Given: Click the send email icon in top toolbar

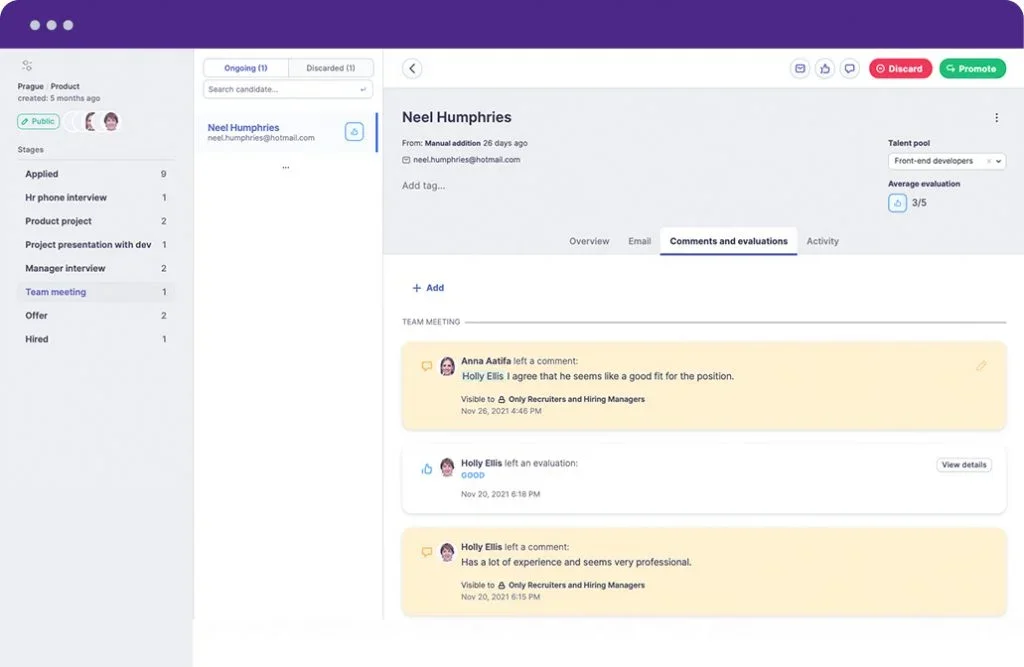Looking at the screenshot, I should point(799,68).
